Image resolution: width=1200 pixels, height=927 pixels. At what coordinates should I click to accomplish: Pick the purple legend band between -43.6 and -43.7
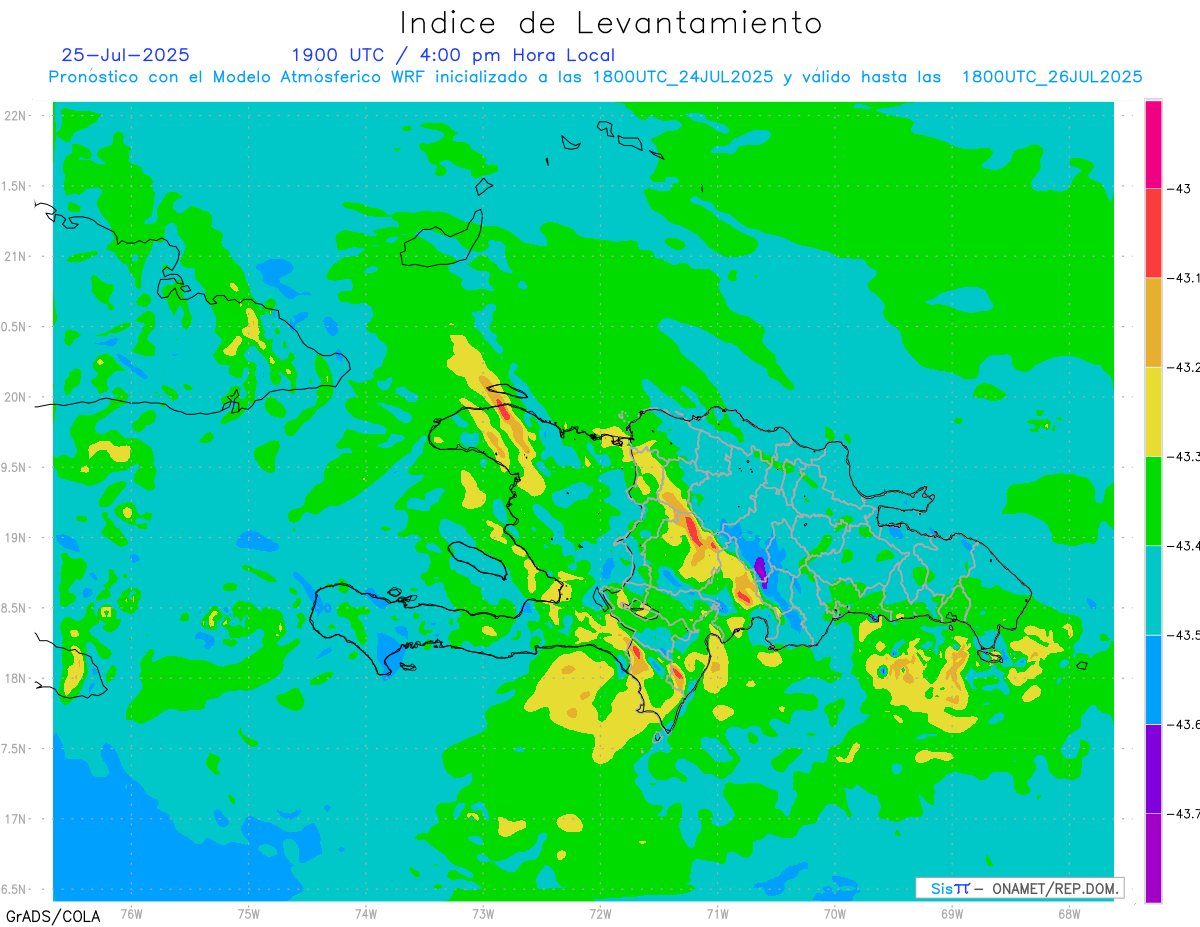[x=1153, y=768]
